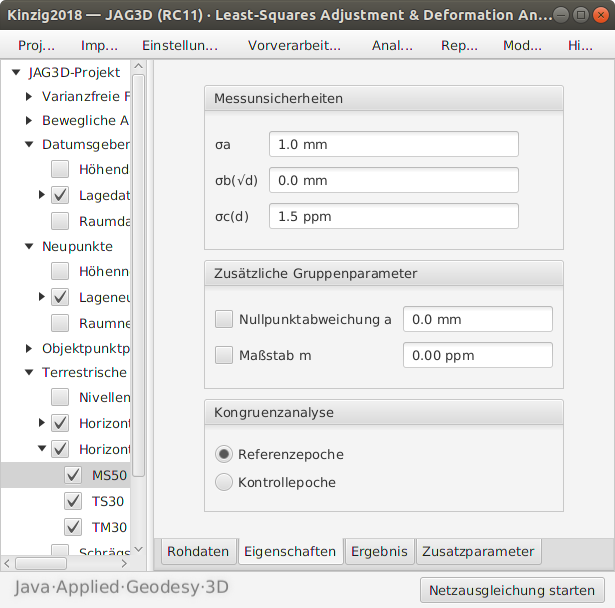This screenshot has width=615, height=608.
Task: Click the σc(d) ppm input field
Action: pyautogui.click(x=393, y=216)
